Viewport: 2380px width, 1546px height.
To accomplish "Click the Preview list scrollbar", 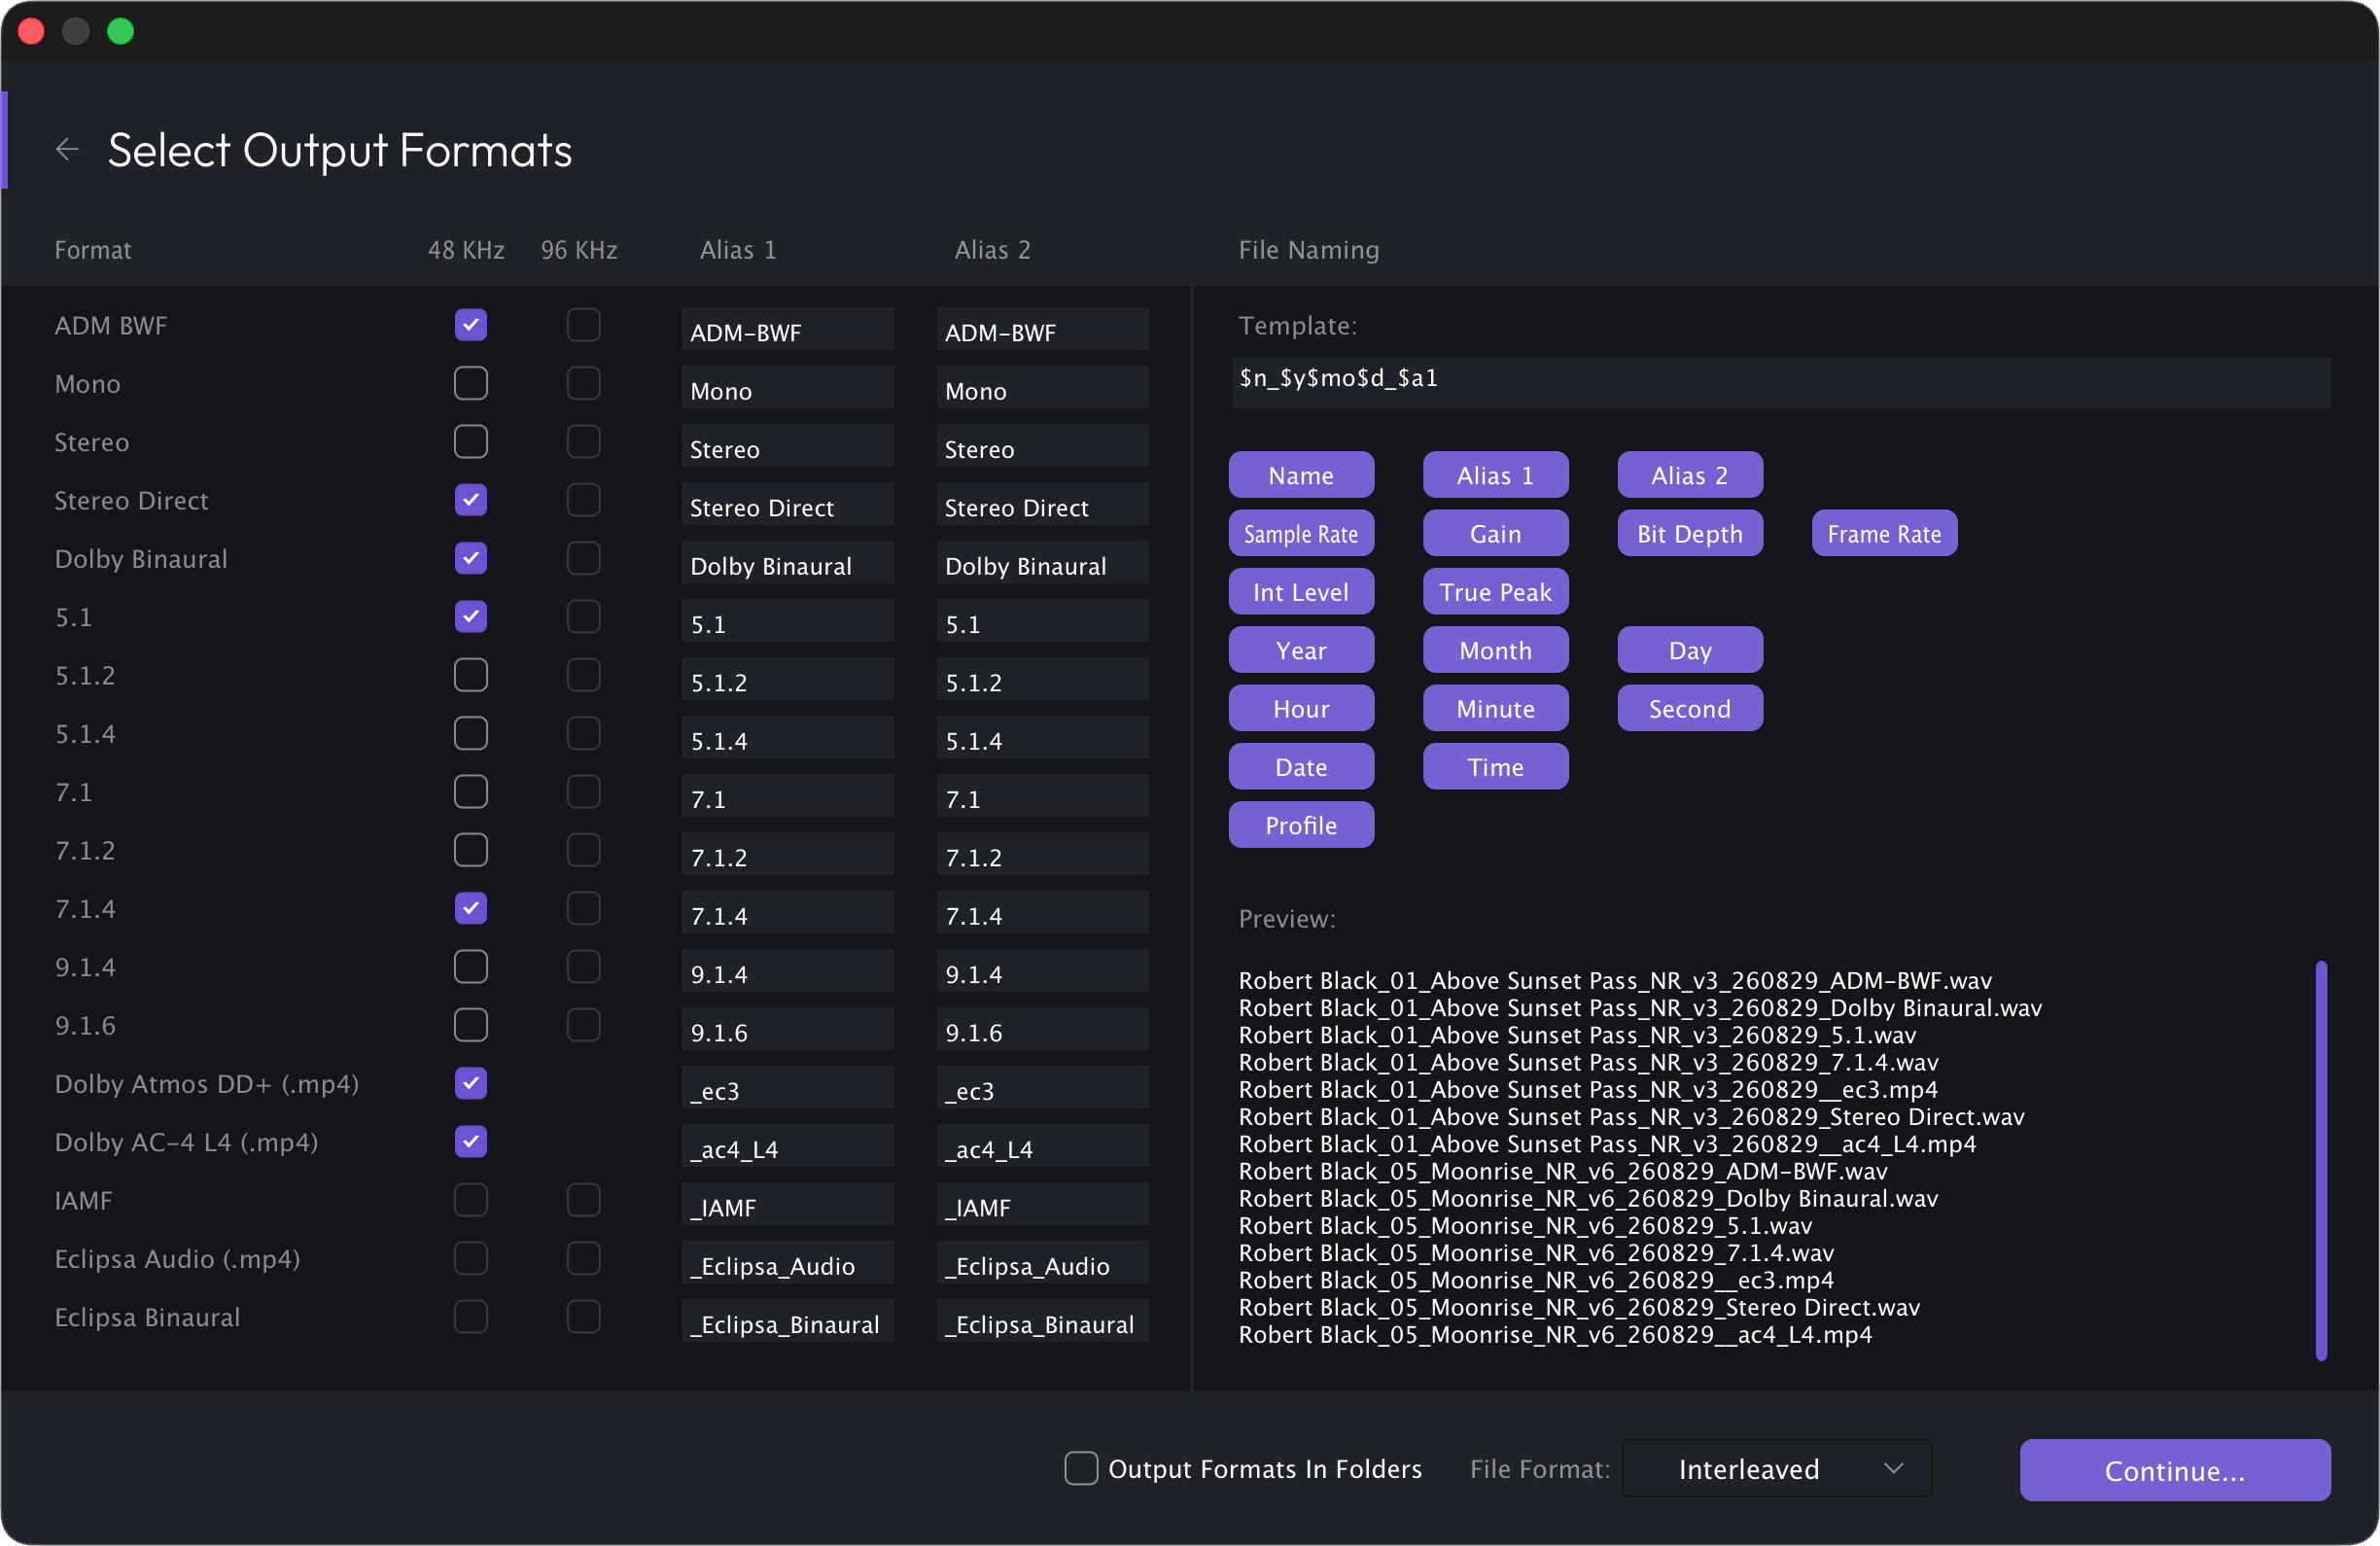I will coord(2321,1160).
